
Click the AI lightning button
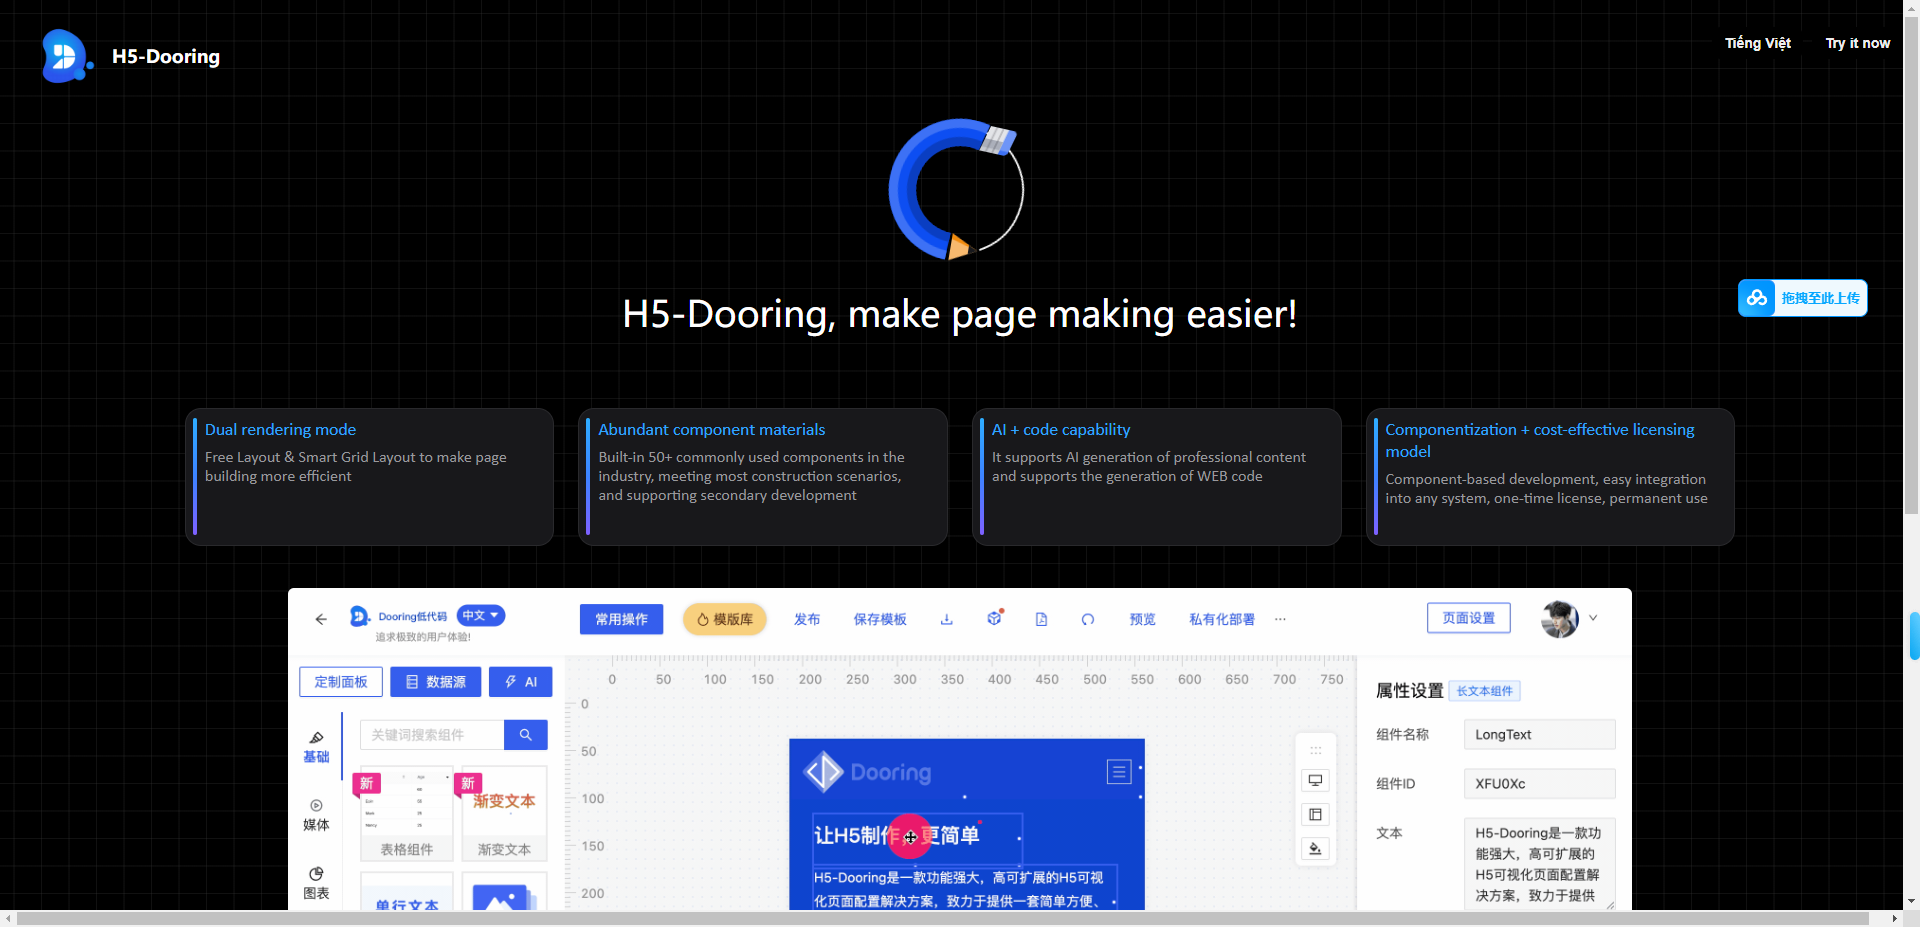pos(520,681)
